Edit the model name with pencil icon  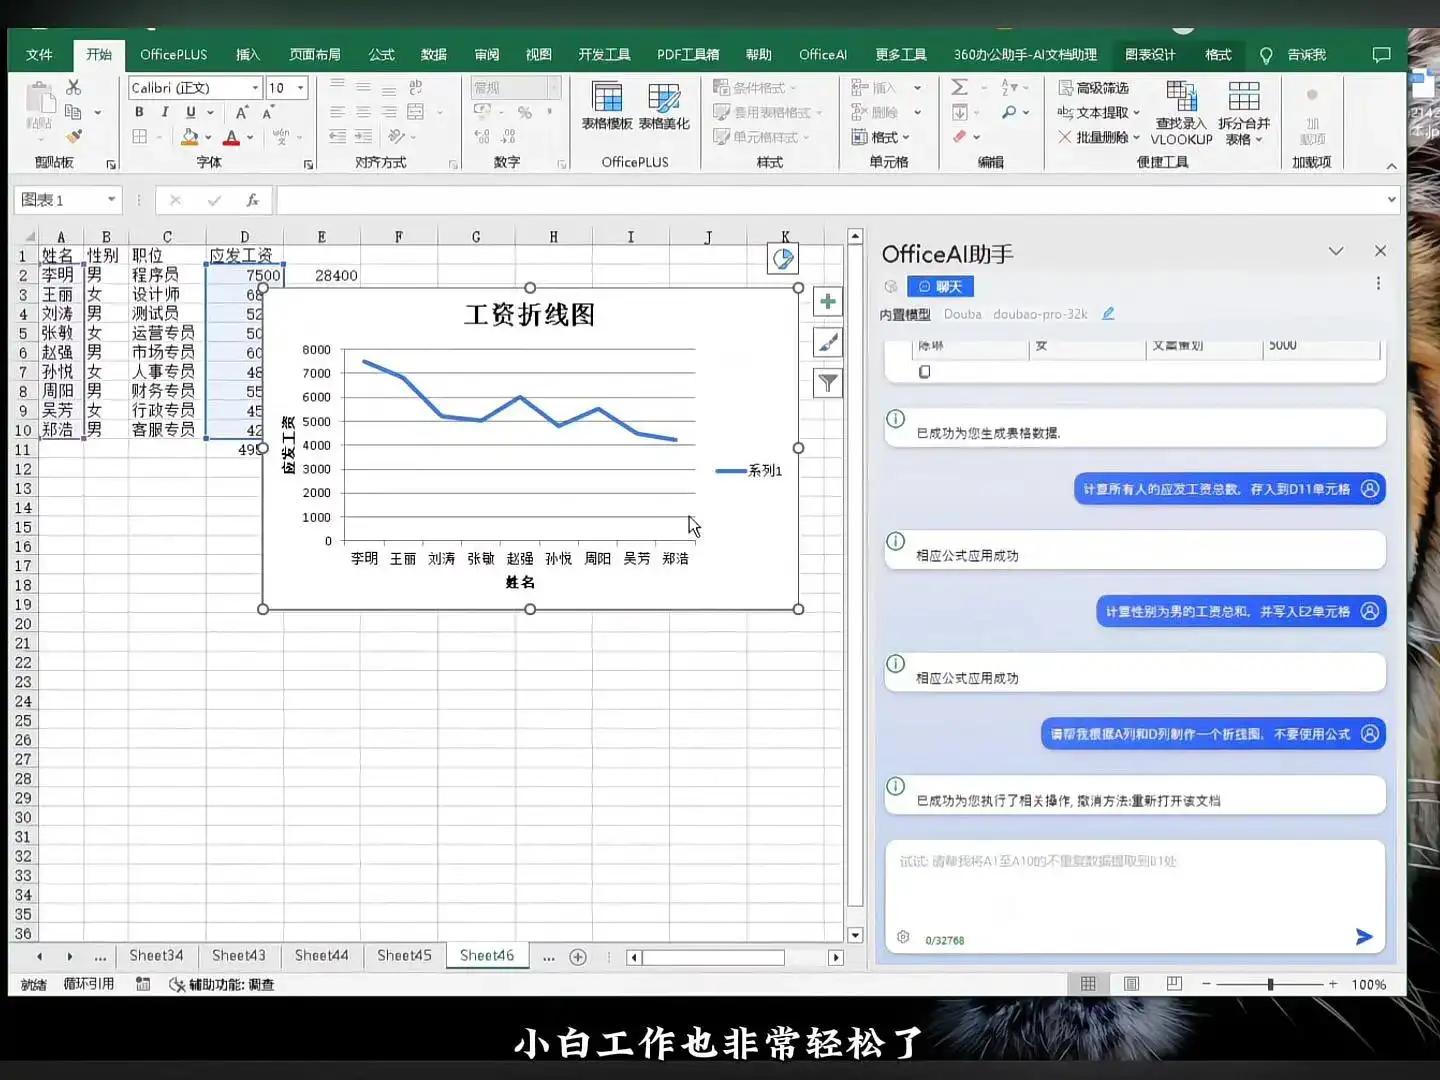pos(1108,313)
